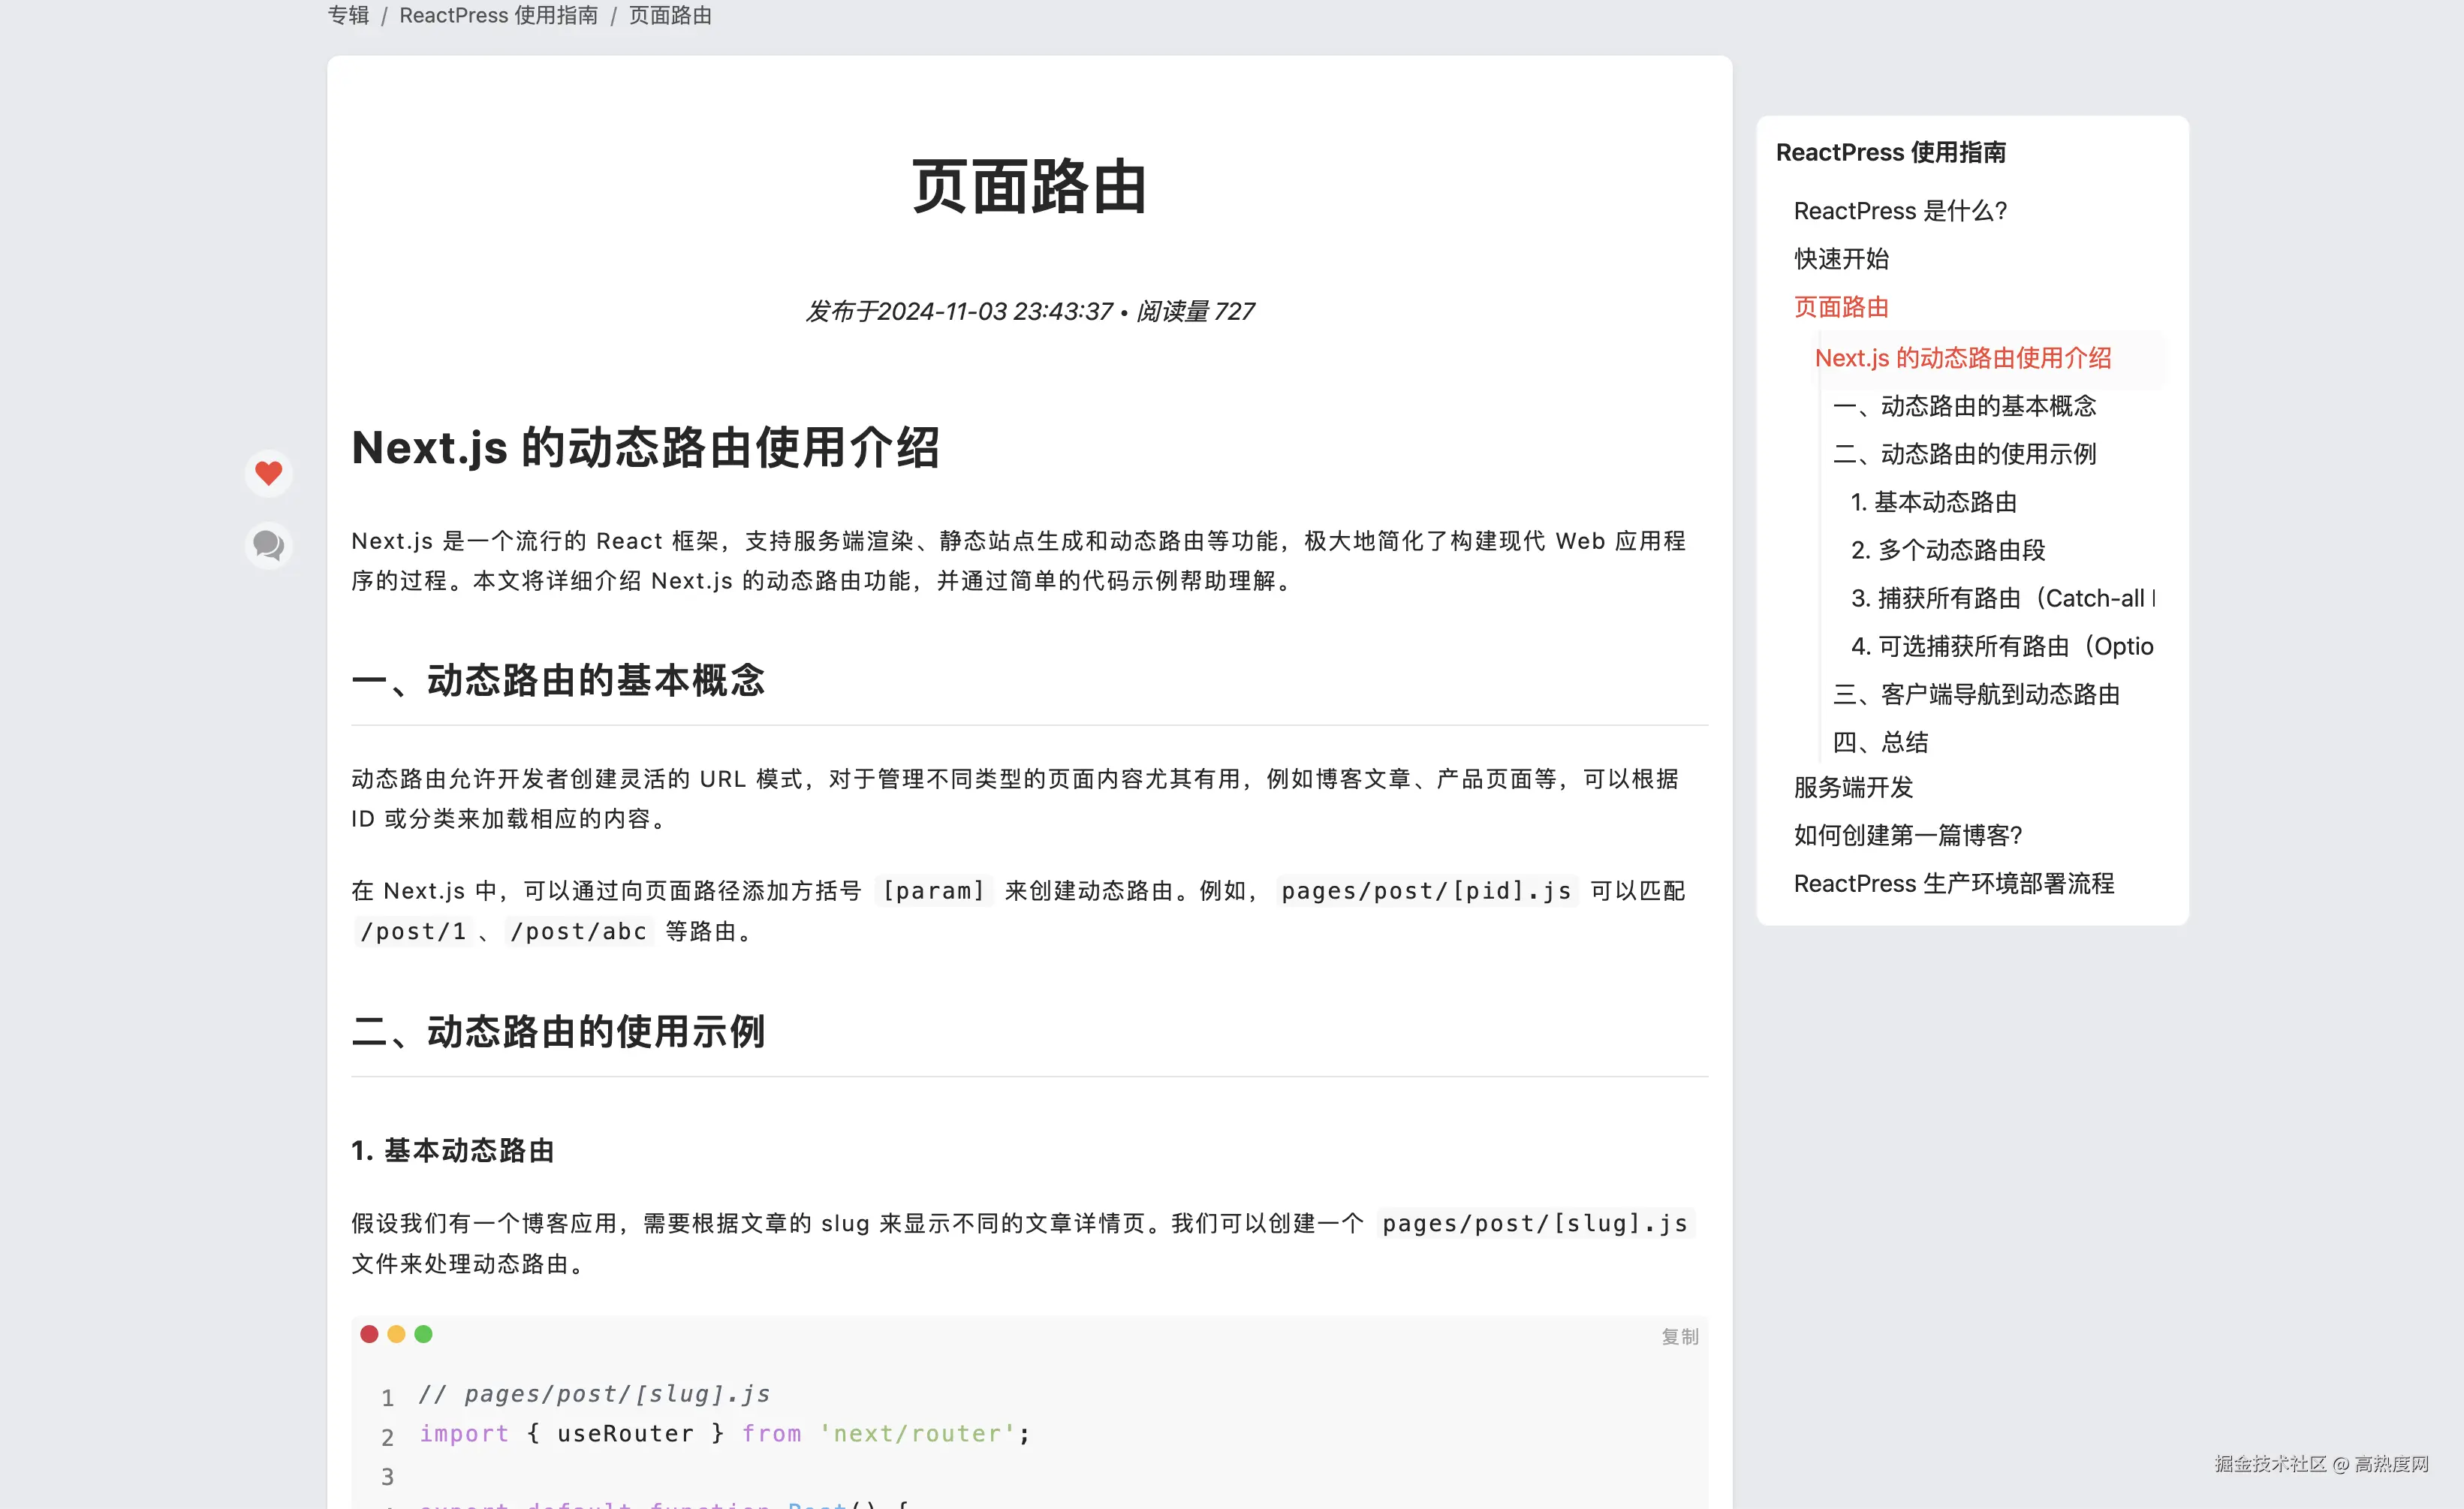
Task: Open 'ReactPress 生产环境部署流程' chapter
Action: click(x=1953, y=883)
